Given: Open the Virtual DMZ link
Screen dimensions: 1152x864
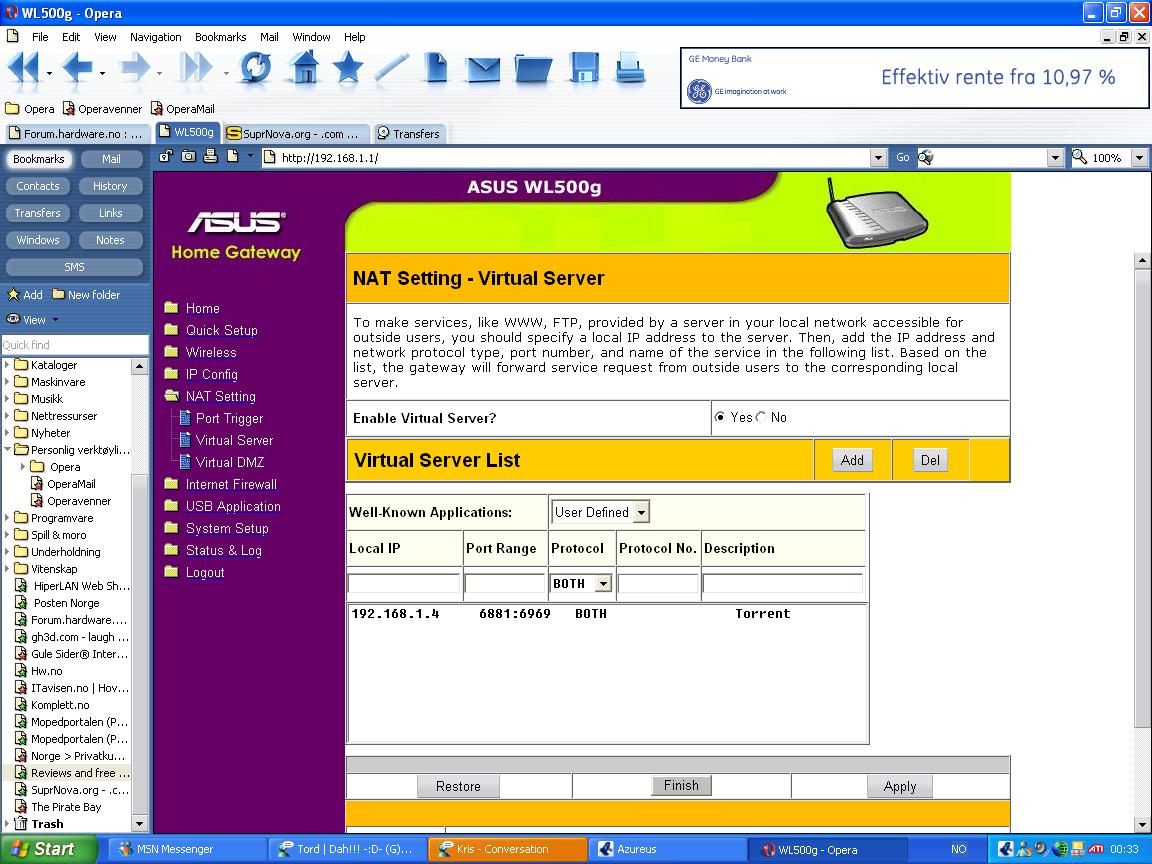Looking at the screenshot, I should 230,462.
